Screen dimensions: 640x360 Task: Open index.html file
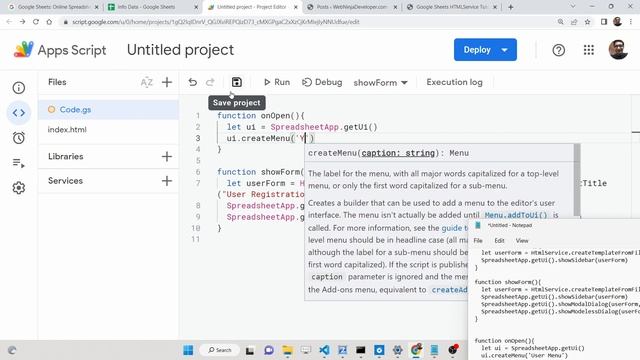(x=108, y=129)
